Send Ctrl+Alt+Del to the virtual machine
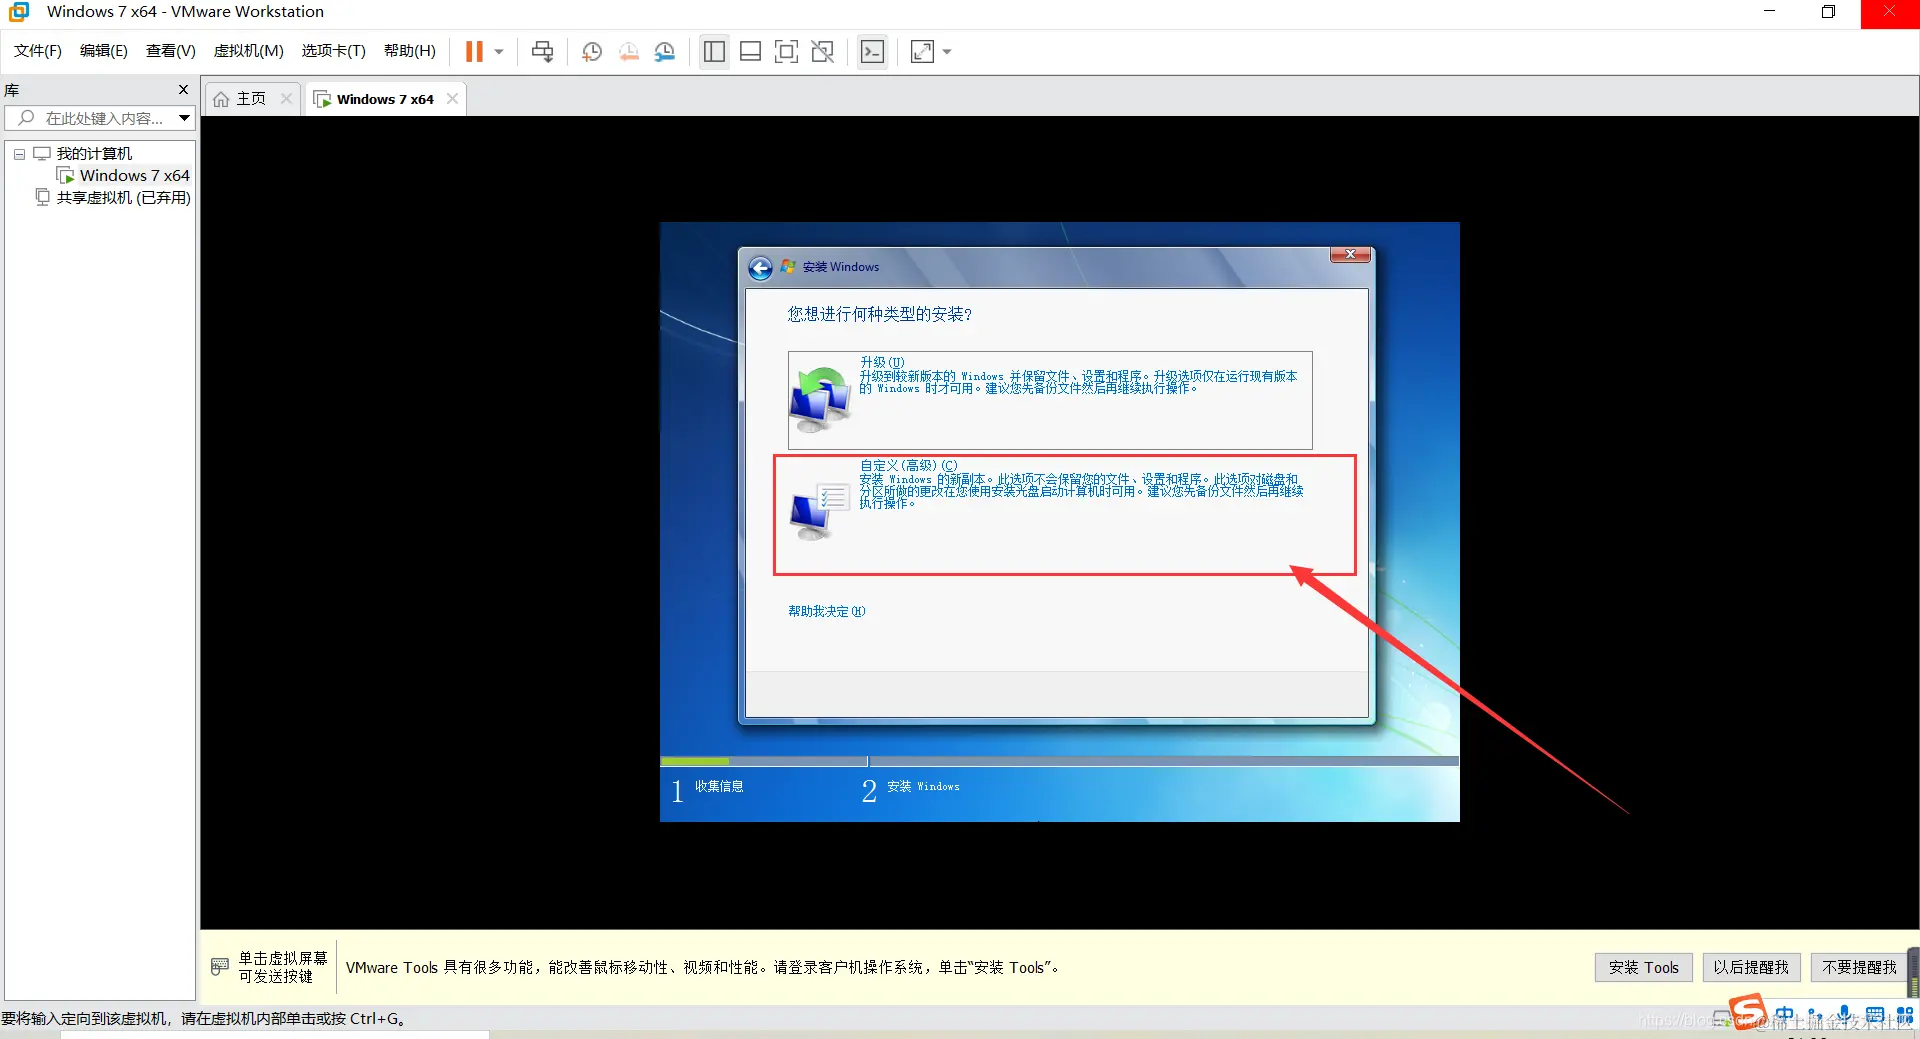The height and width of the screenshot is (1039, 1920). 542,51
